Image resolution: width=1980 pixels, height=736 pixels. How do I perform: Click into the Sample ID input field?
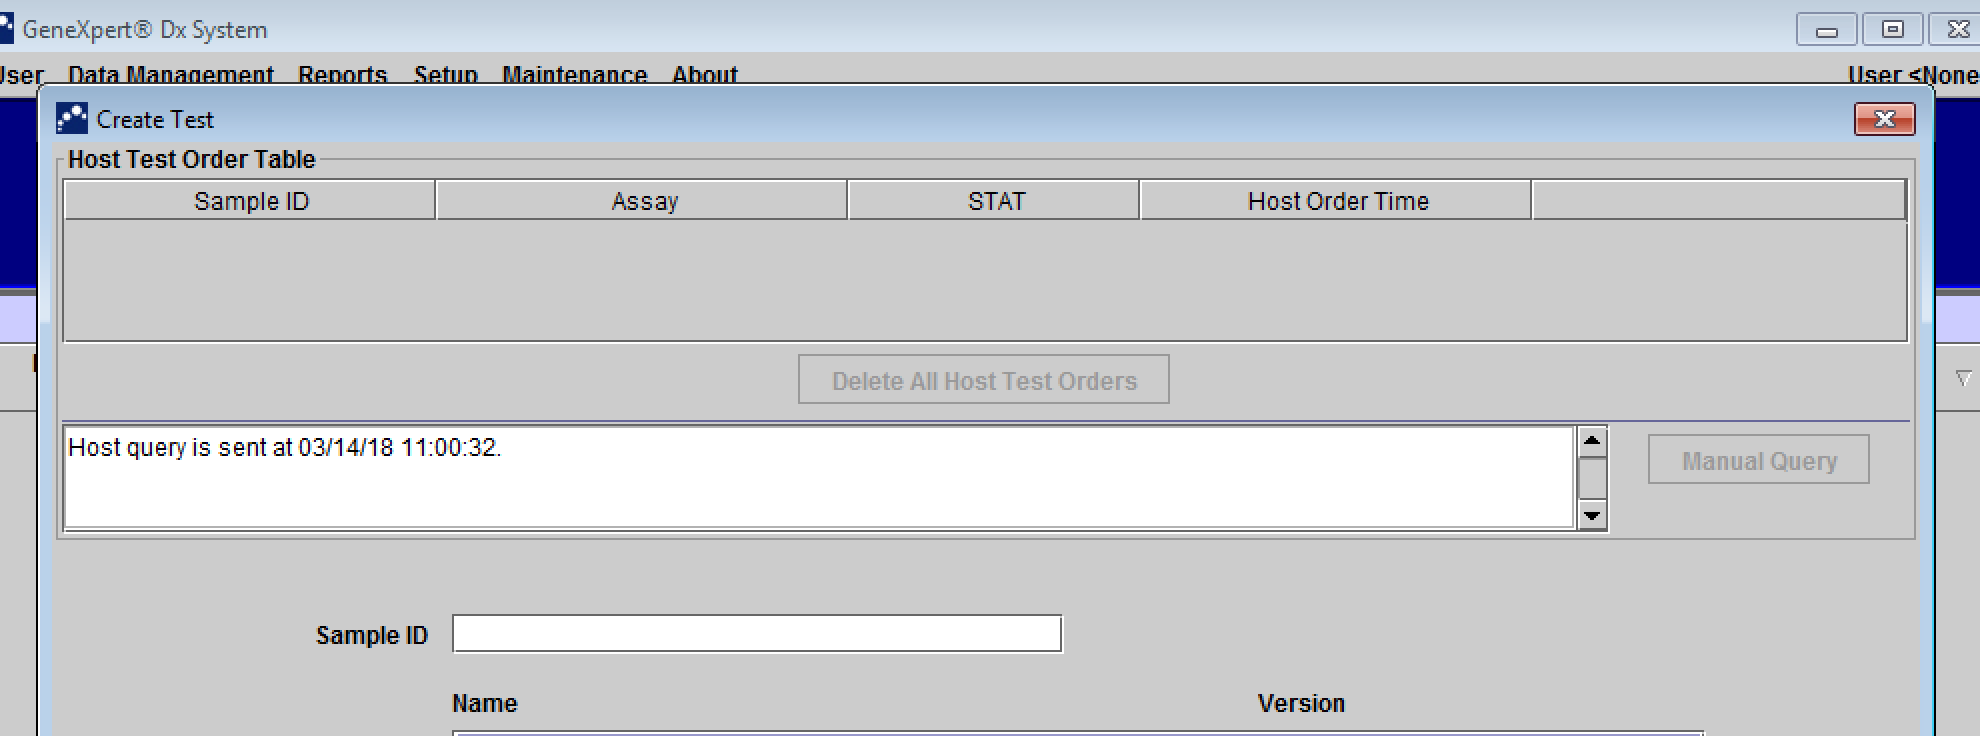(x=757, y=634)
